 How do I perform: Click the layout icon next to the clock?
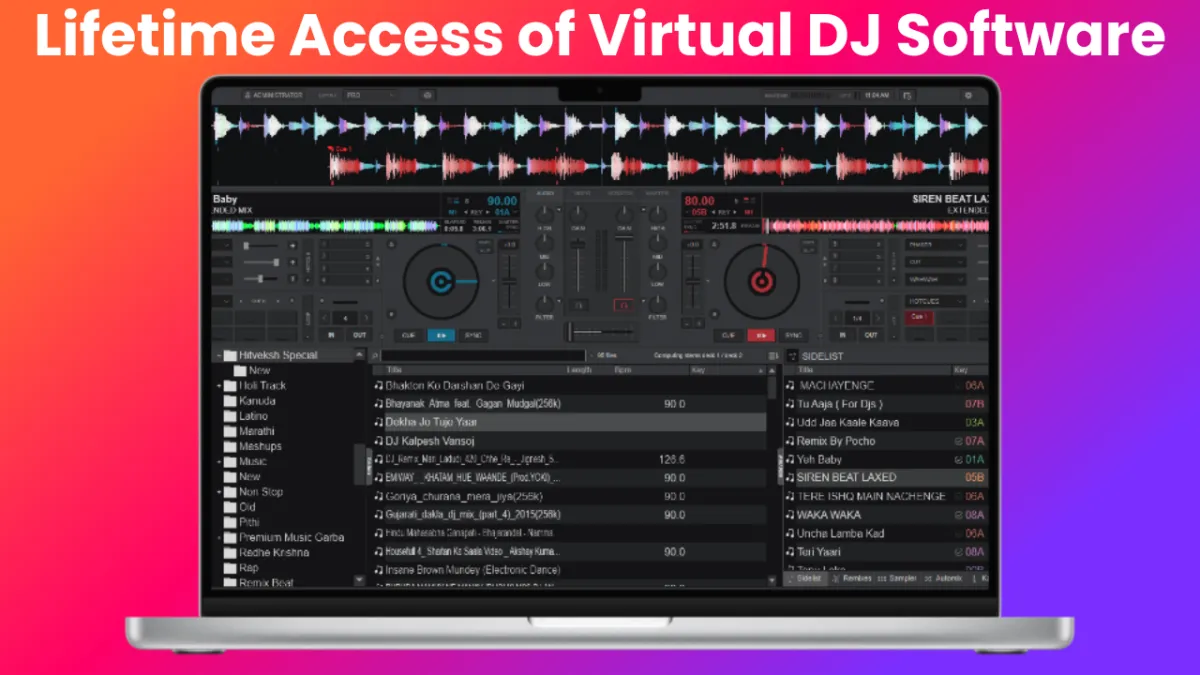coord(907,95)
